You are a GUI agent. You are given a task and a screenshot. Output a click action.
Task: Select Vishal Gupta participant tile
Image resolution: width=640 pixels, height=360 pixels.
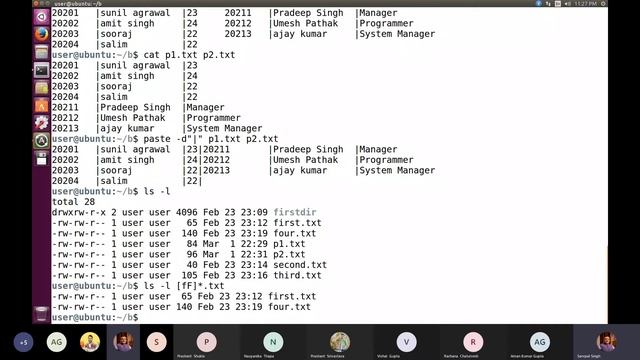(406, 342)
